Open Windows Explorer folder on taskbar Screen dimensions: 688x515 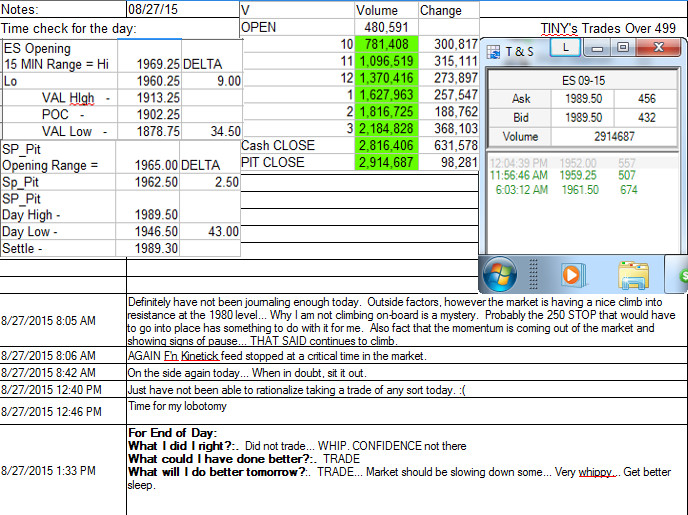coord(634,275)
